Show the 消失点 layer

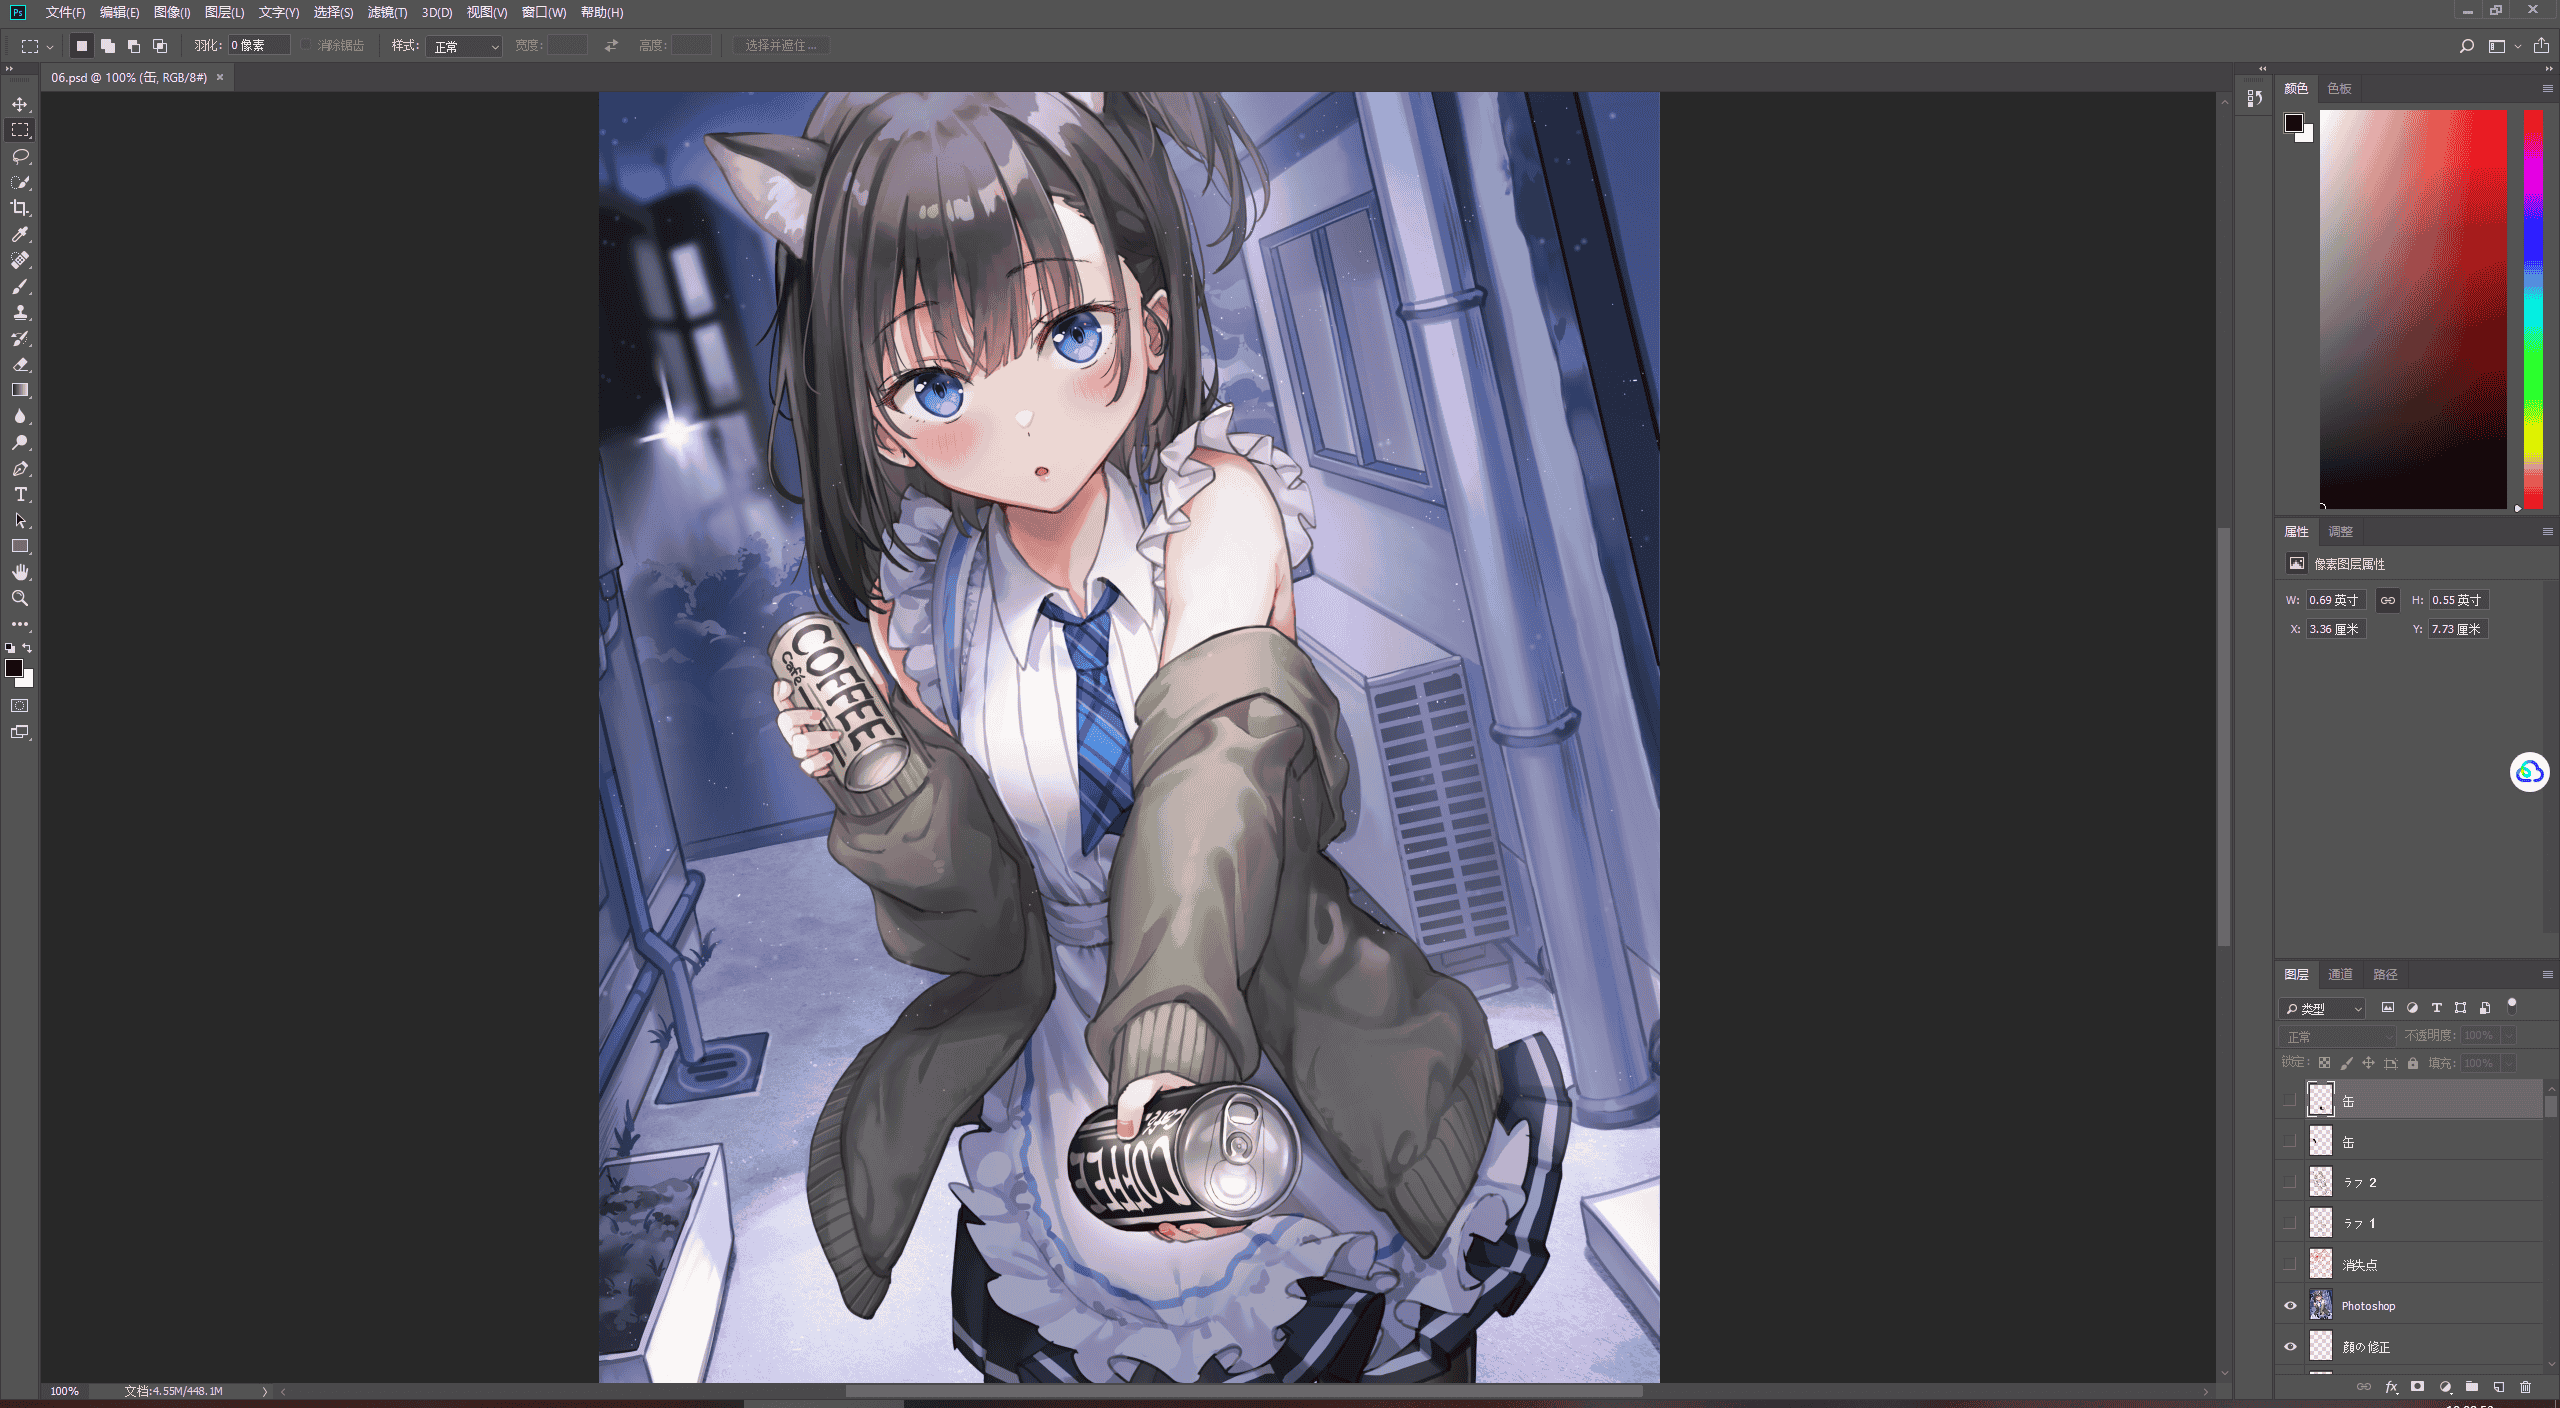click(x=2290, y=1264)
